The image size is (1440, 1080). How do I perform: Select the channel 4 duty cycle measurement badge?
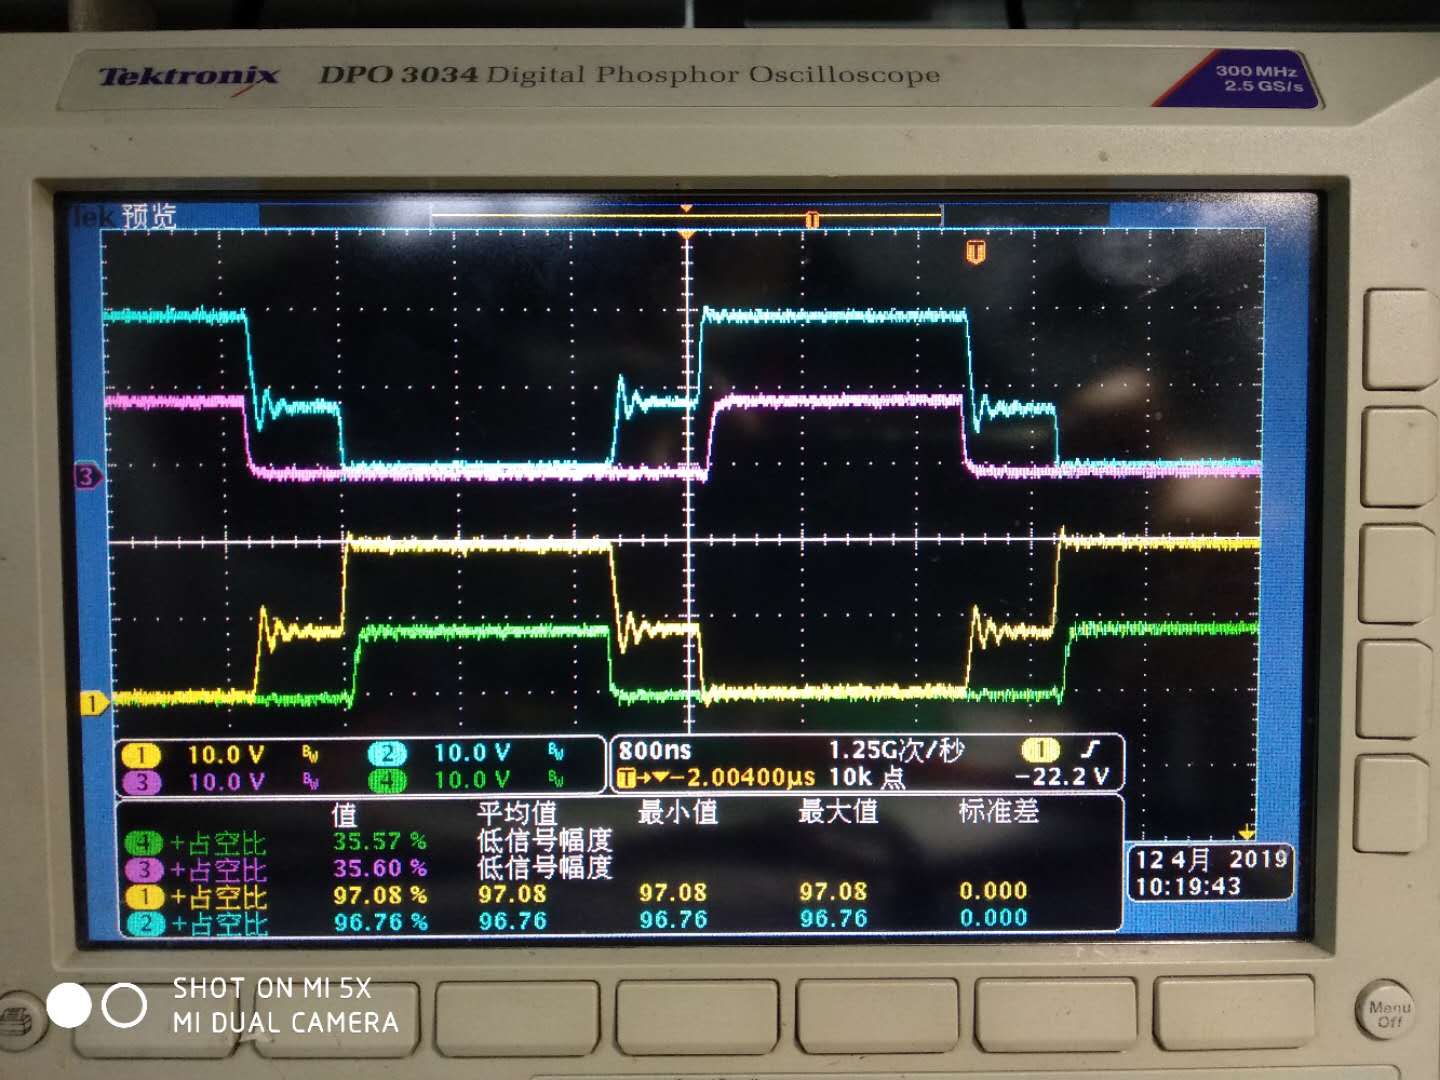tap(143, 843)
